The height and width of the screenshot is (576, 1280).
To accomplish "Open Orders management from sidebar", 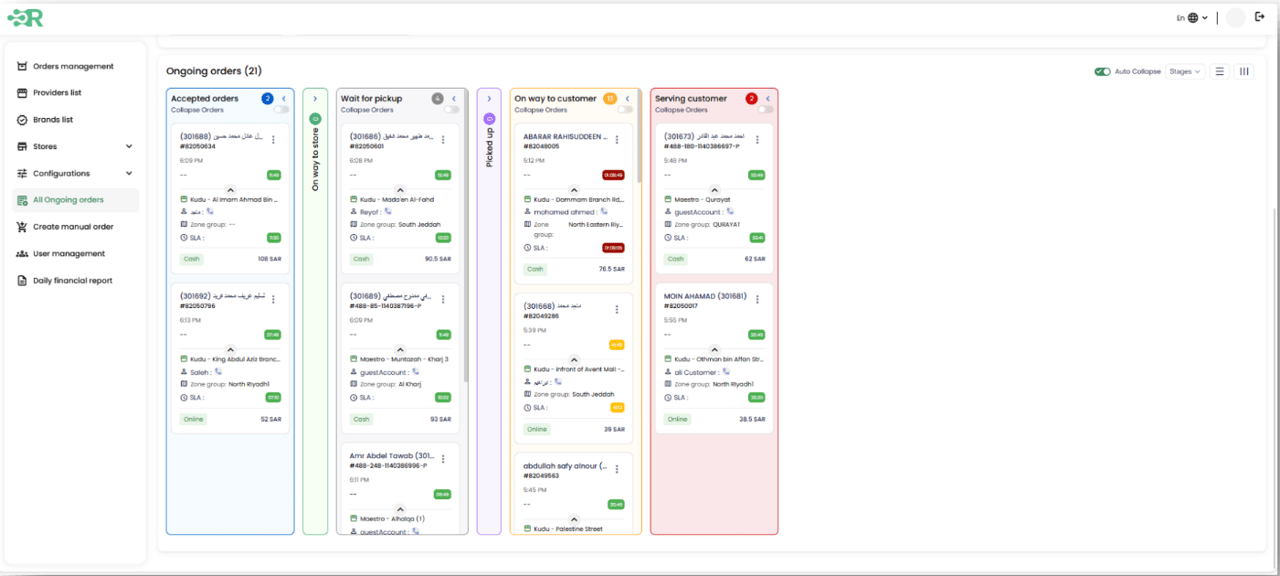I will 73,66.
